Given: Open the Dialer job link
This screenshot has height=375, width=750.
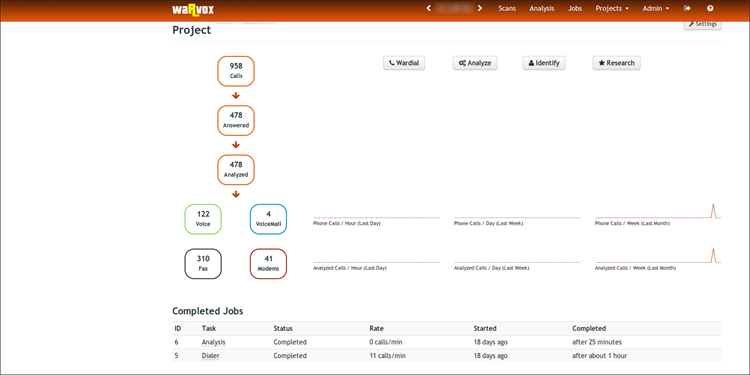Looking at the screenshot, I should point(210,355).
